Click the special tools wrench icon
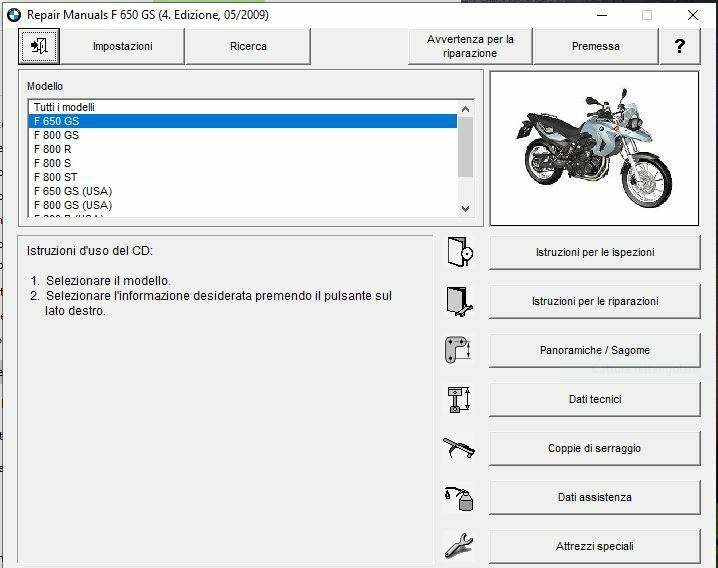The height and width of the screenshot is (568, 718). point(458,546)
